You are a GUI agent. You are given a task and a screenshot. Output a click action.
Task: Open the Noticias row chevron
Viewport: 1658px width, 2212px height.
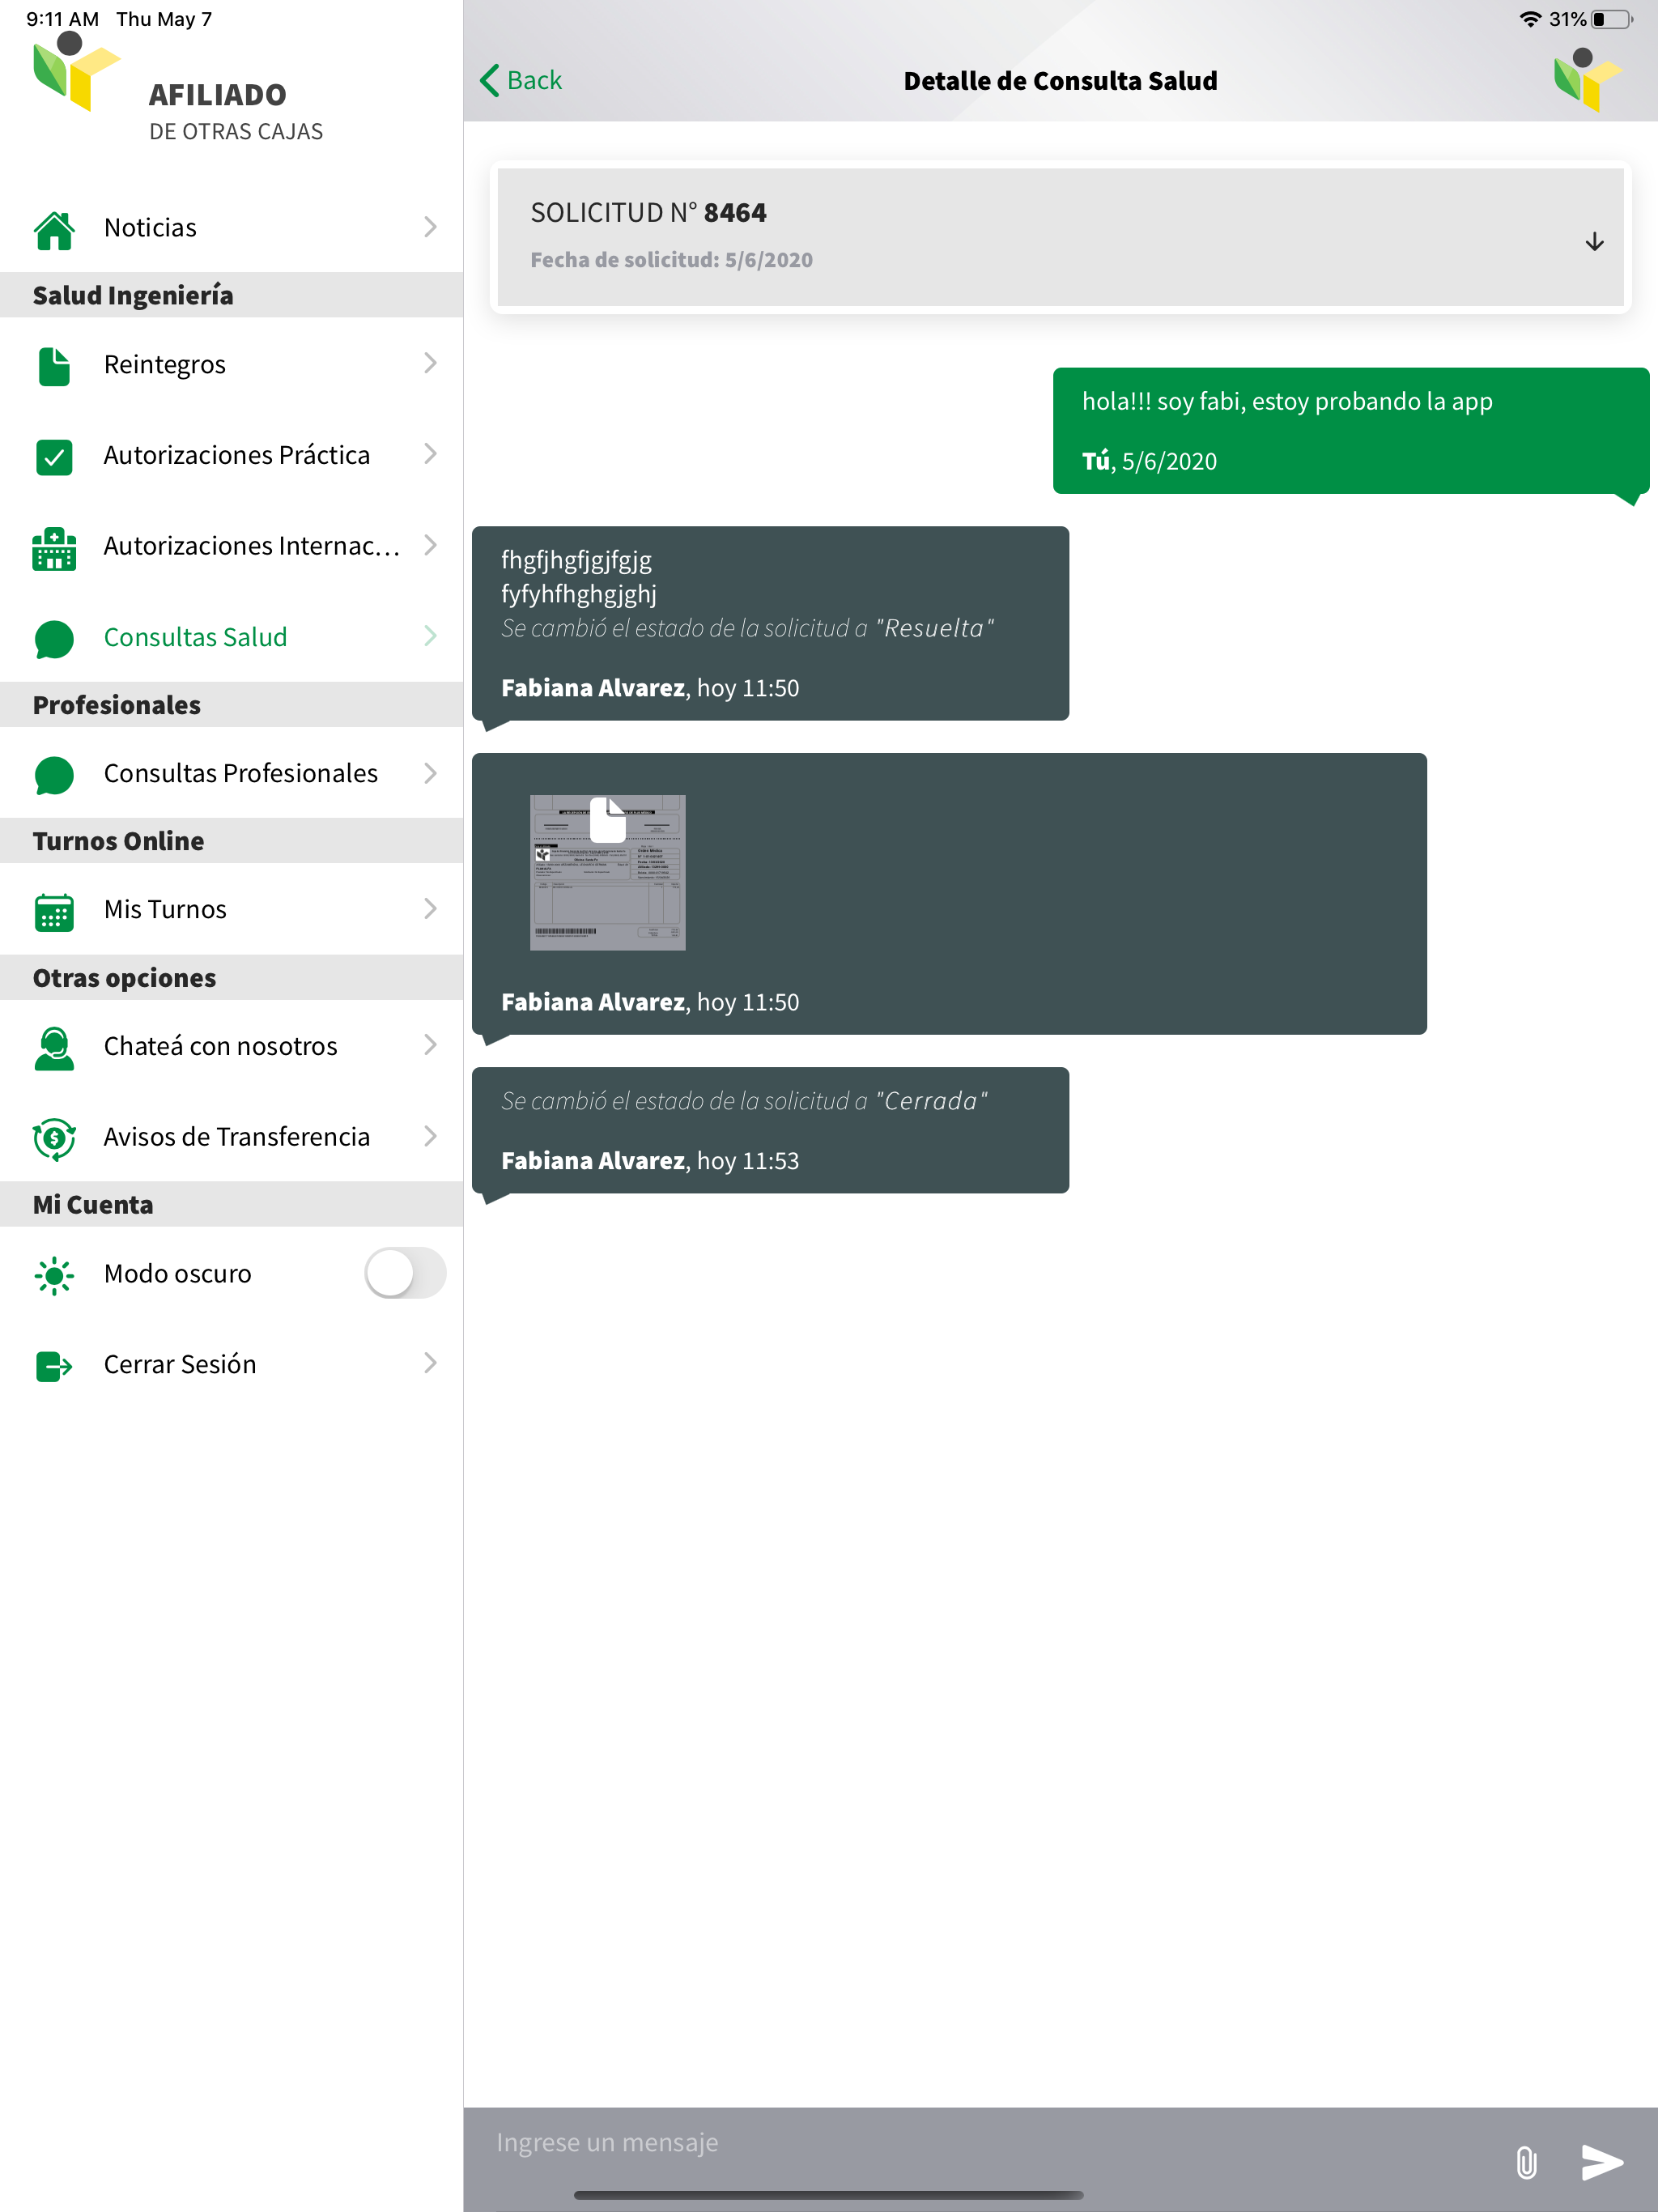pyautogui.click(x=430, y=227)
